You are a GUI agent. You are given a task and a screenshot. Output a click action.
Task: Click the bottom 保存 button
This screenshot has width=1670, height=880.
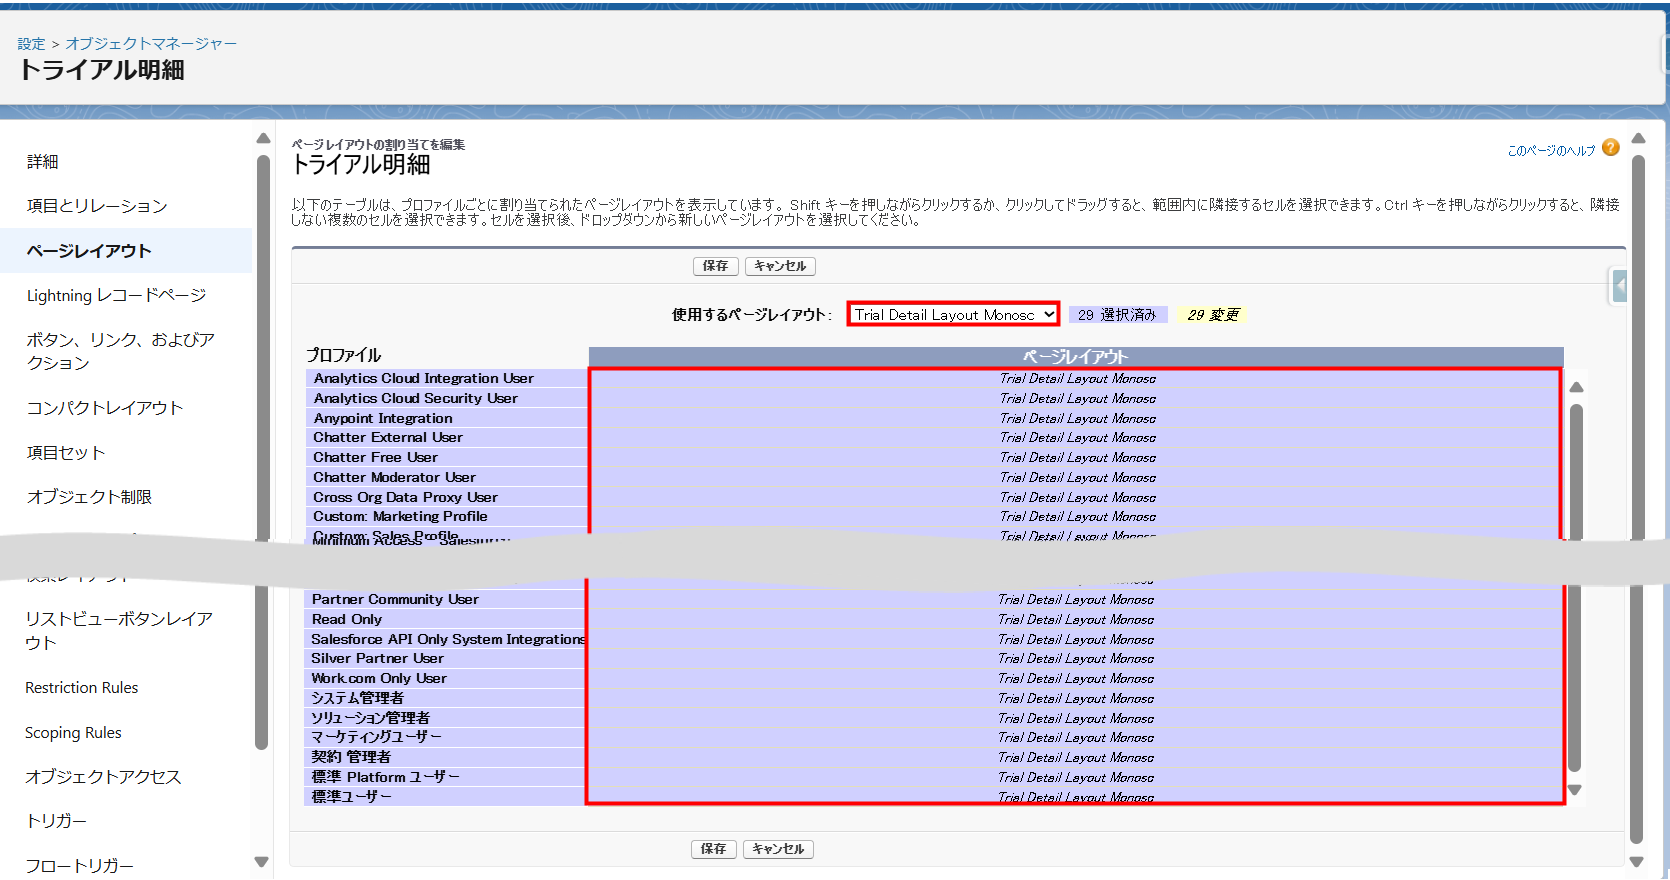(x=713, y=849)
